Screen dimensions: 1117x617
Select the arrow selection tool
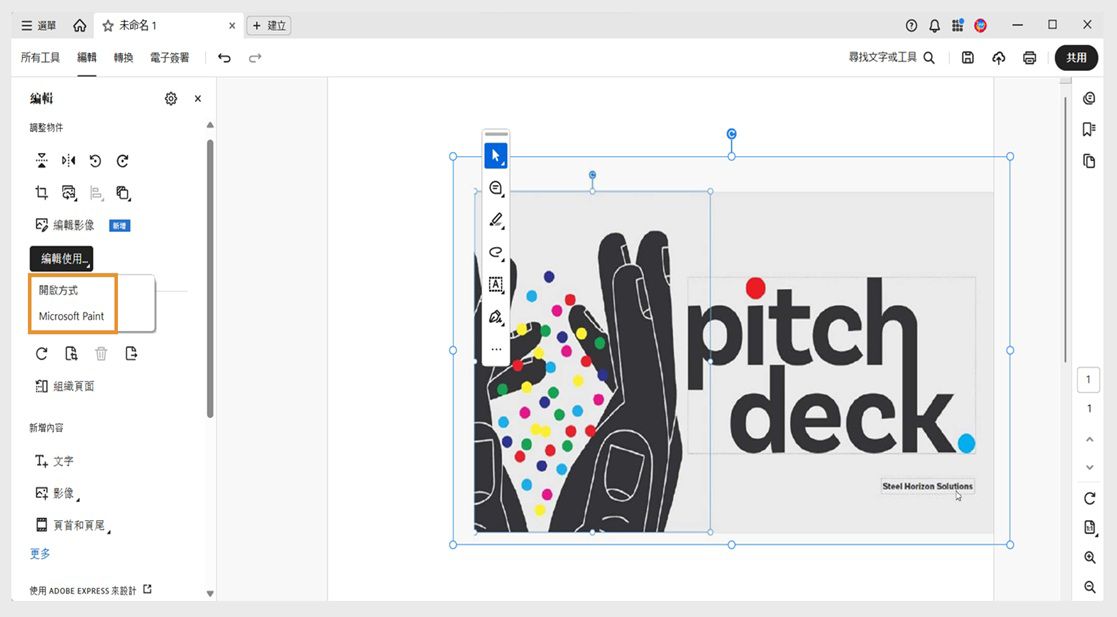pos(496,155)
